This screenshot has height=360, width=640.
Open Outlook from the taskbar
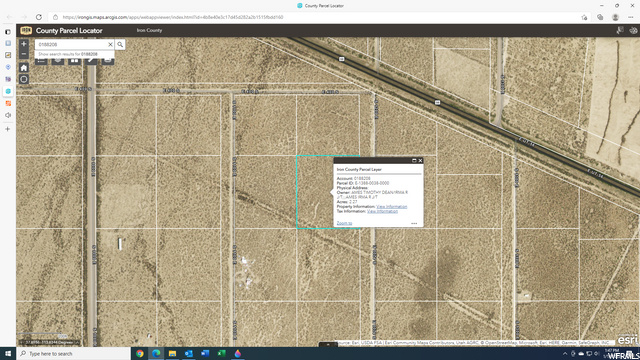(189, 353)
